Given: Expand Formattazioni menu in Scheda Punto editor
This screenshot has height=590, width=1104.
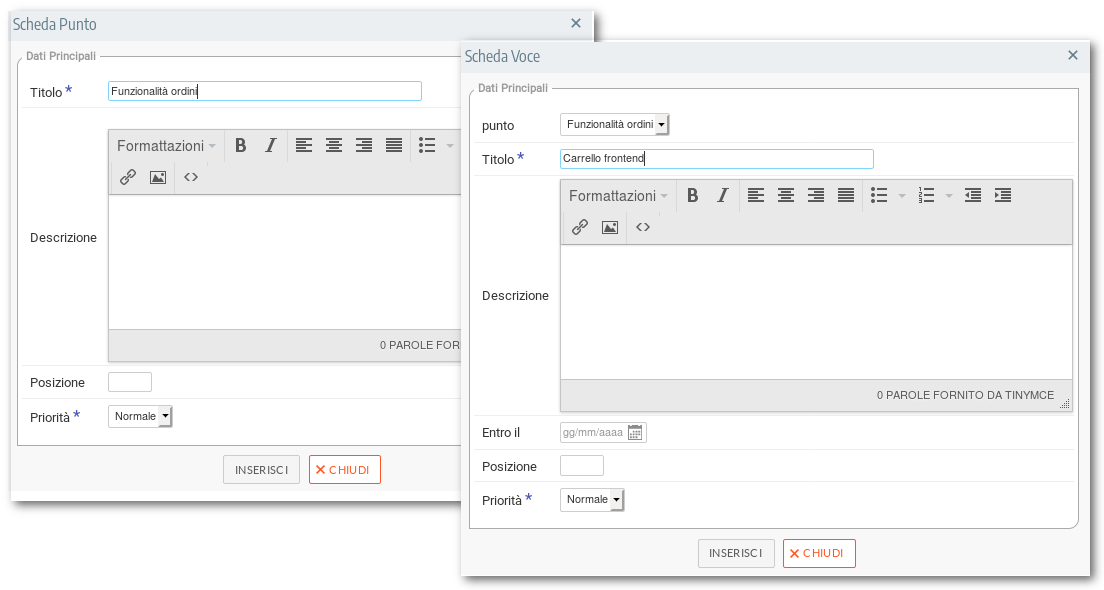Looking at the screenshot, I should tap(166, 146).
